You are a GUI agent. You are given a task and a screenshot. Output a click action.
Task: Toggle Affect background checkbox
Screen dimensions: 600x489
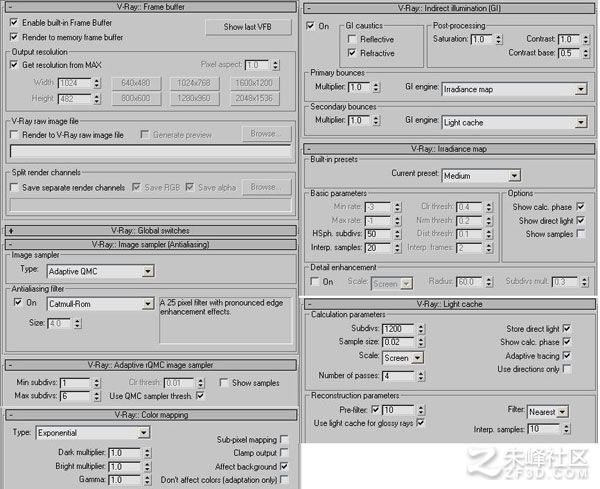284,466
